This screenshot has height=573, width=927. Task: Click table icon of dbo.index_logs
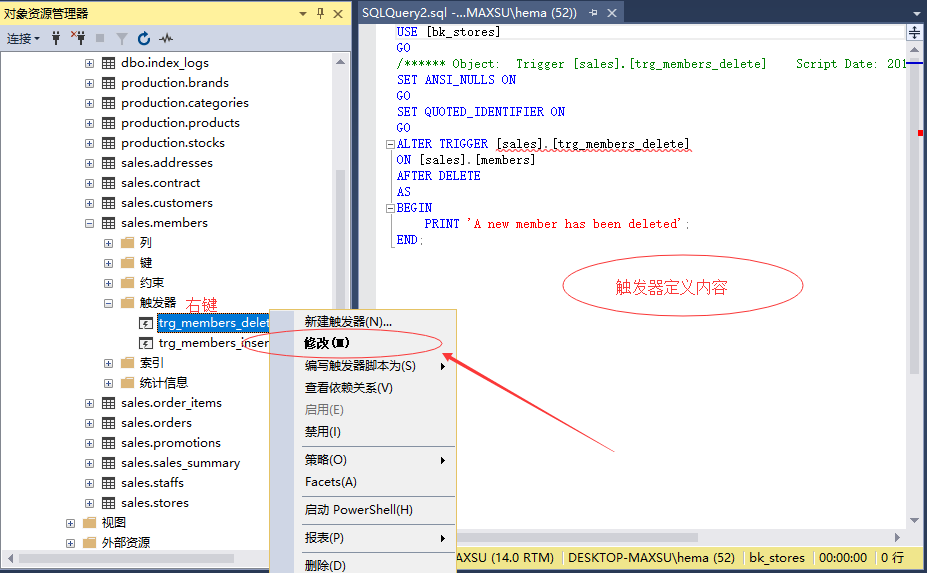pos(109,63)
